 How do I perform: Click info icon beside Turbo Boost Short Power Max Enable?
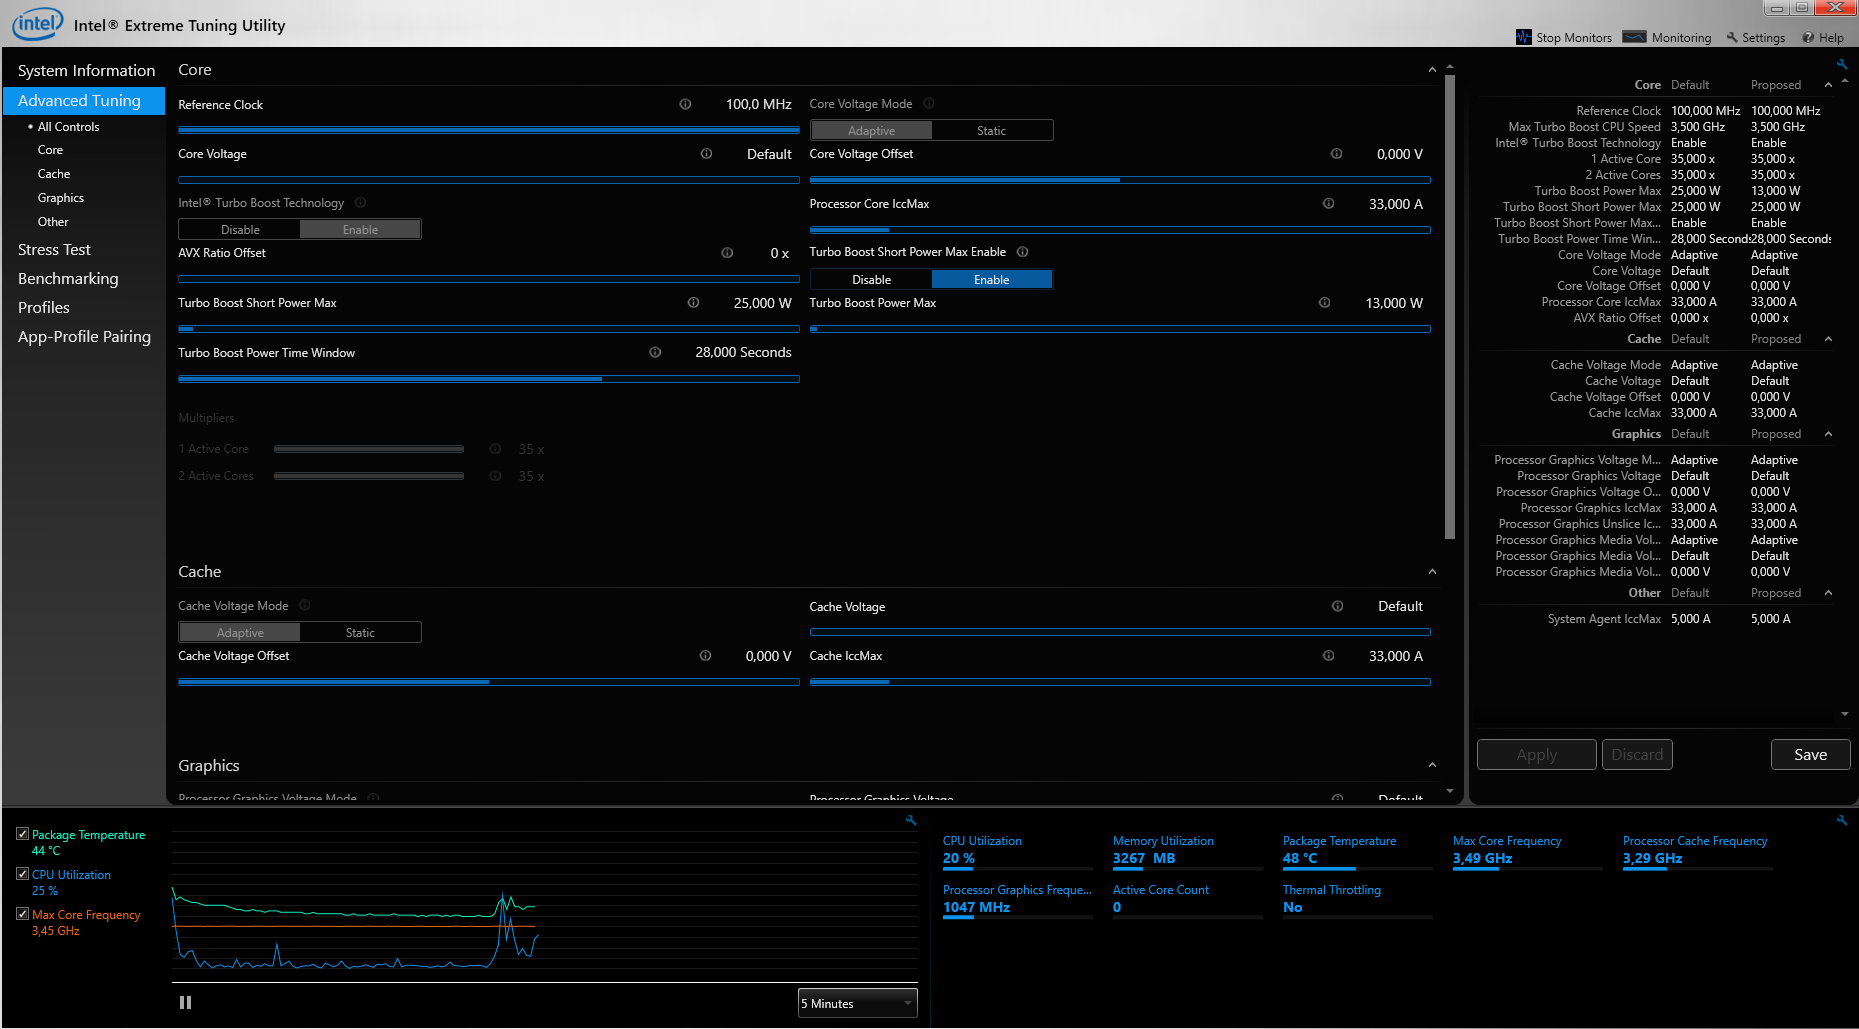[x=1022, y=252]
